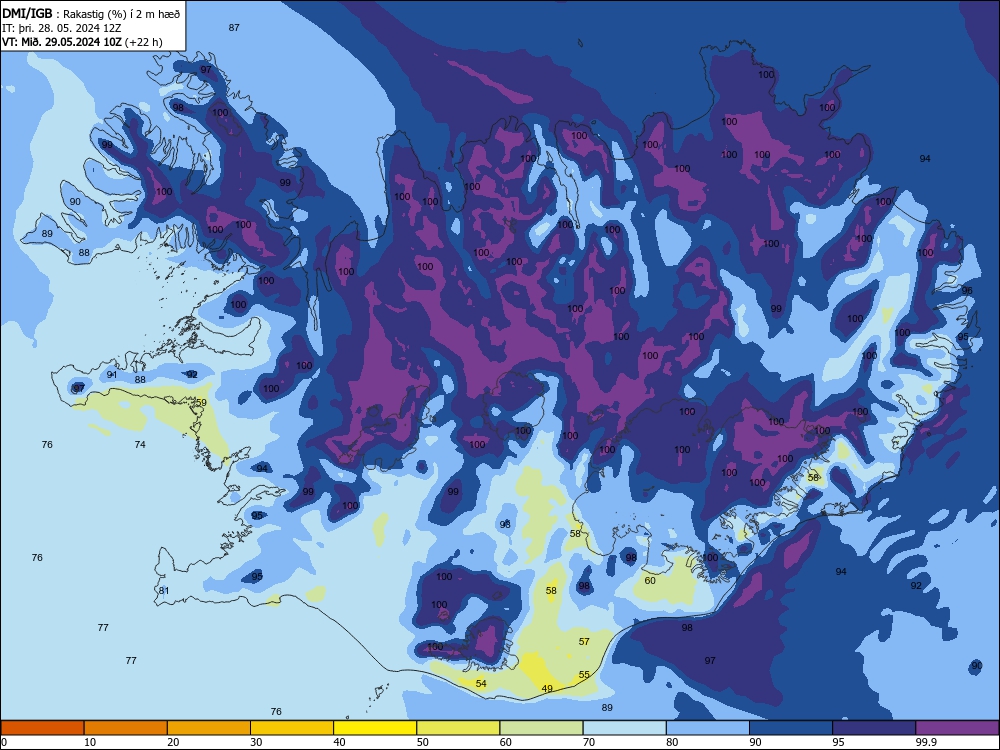Image resolution: width=1000 pixels, height=750 pixels.
Task: Select the '40' legend tick label
Action: tap(339, 742)
